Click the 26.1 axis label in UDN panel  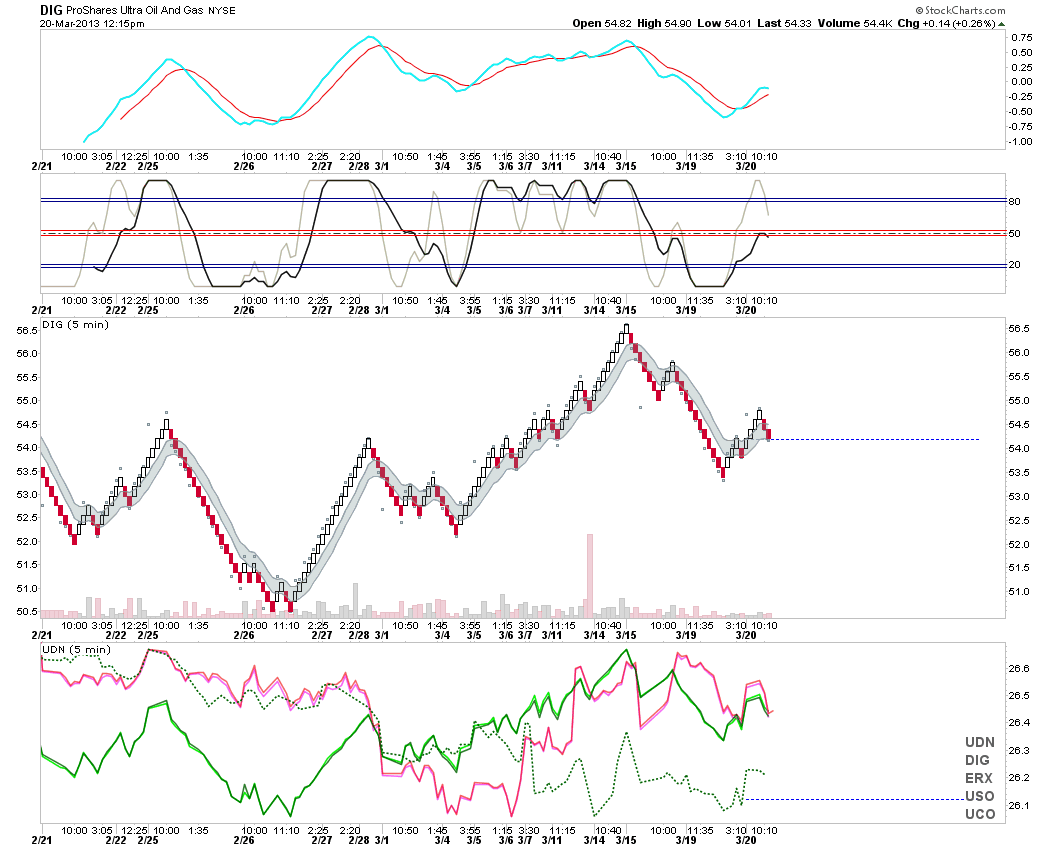[x=1019, y=806]
